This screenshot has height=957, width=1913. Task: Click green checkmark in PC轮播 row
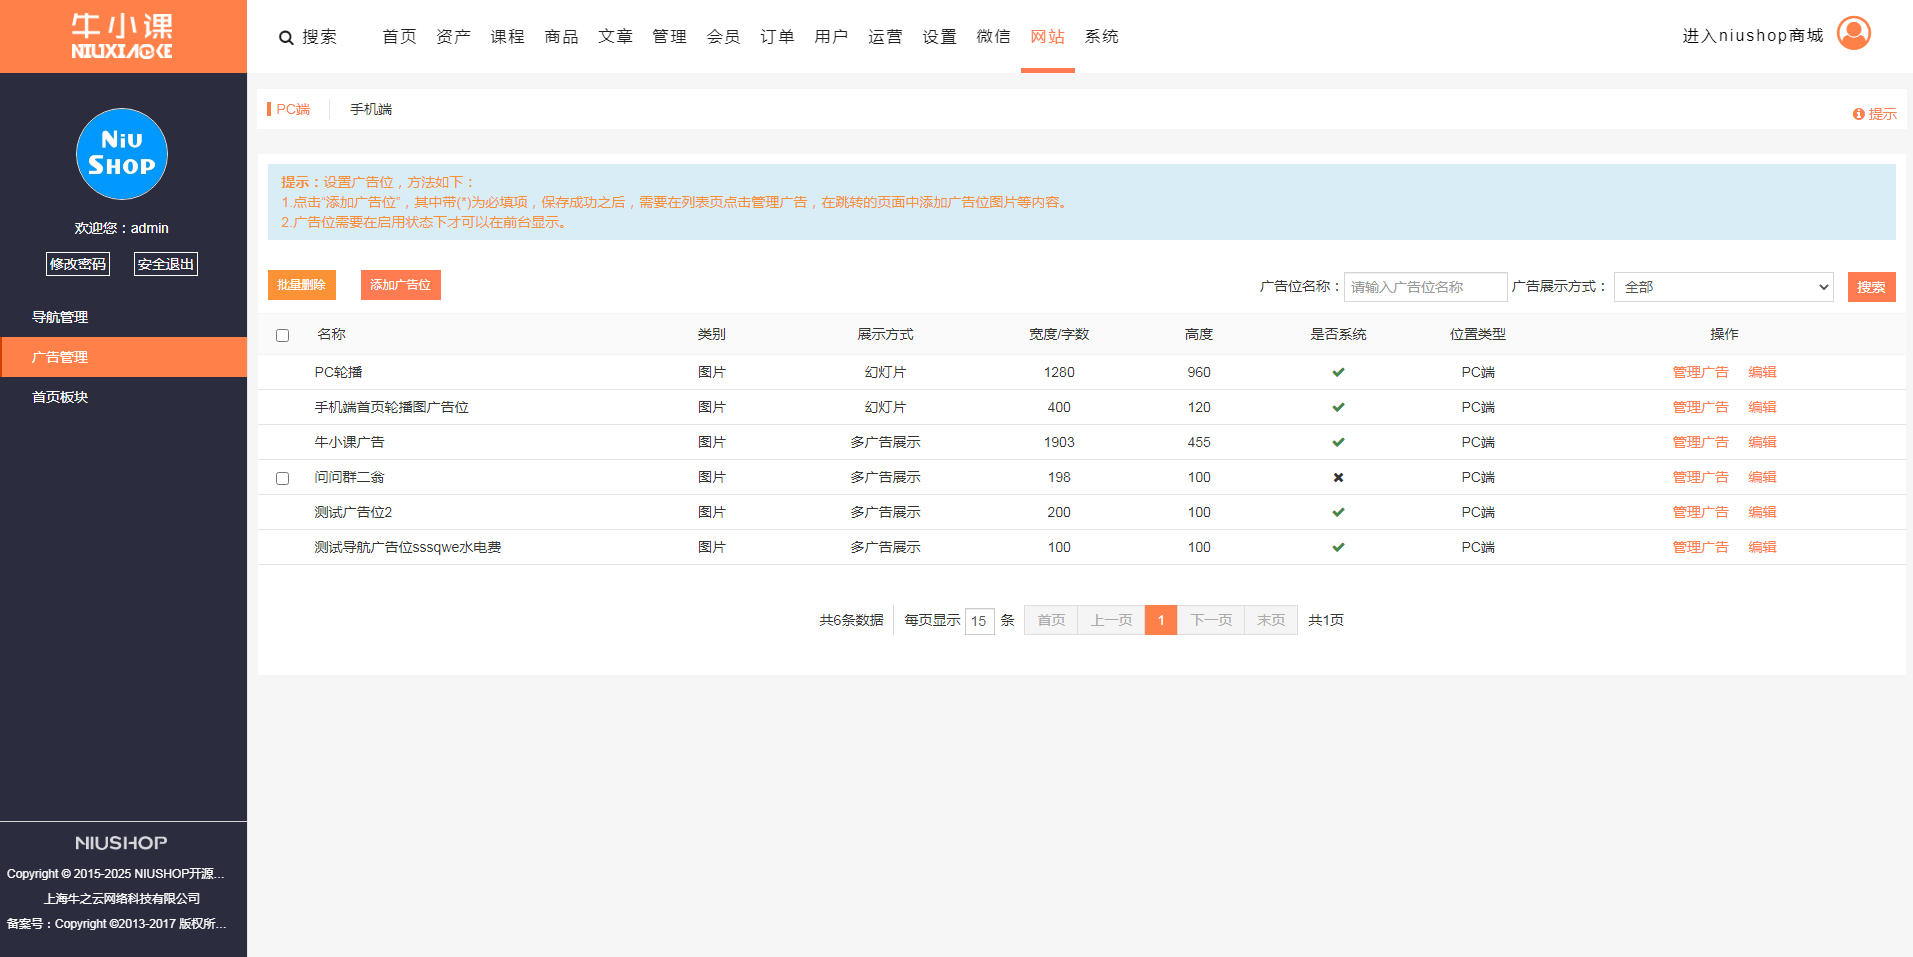[x=1338, y=372]
